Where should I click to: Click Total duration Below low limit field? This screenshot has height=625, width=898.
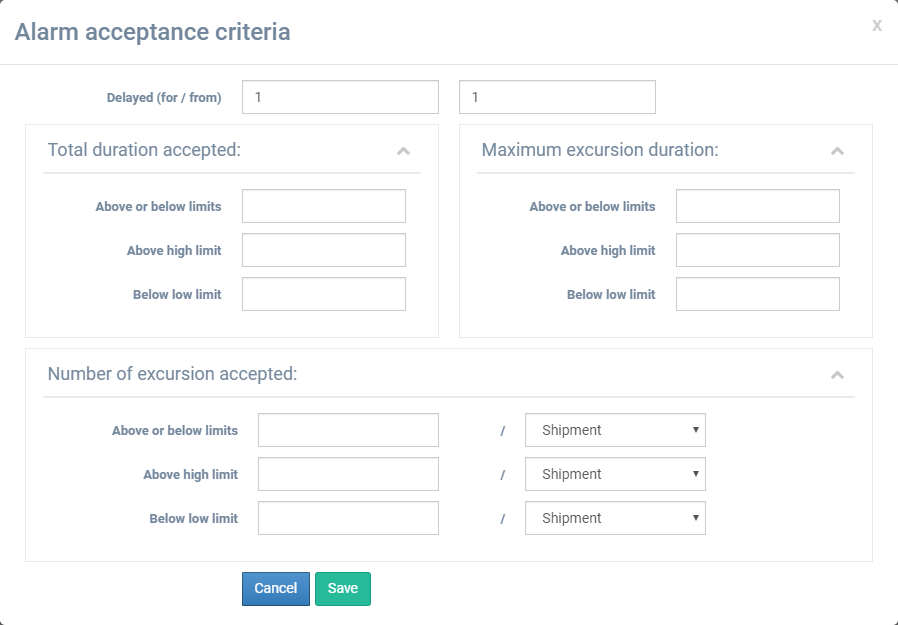click(x=324, y=294)
